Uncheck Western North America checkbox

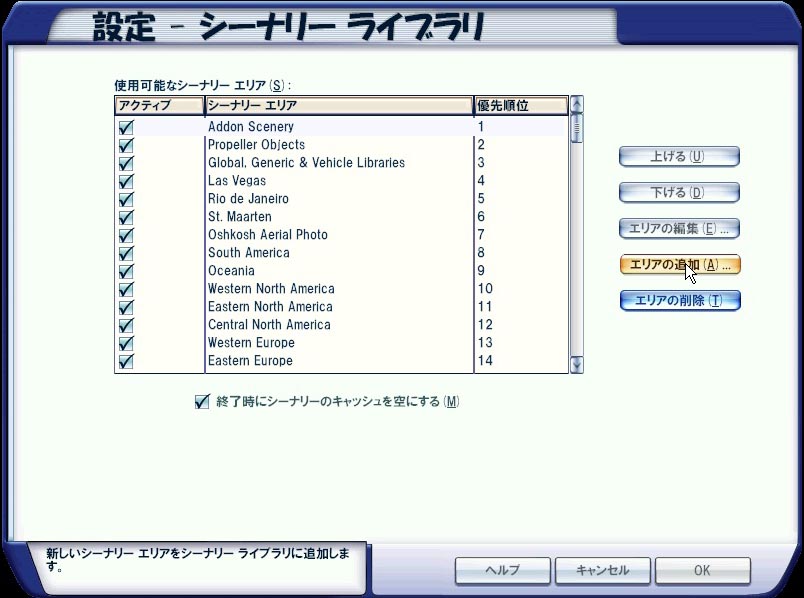[x=126, y=289]
